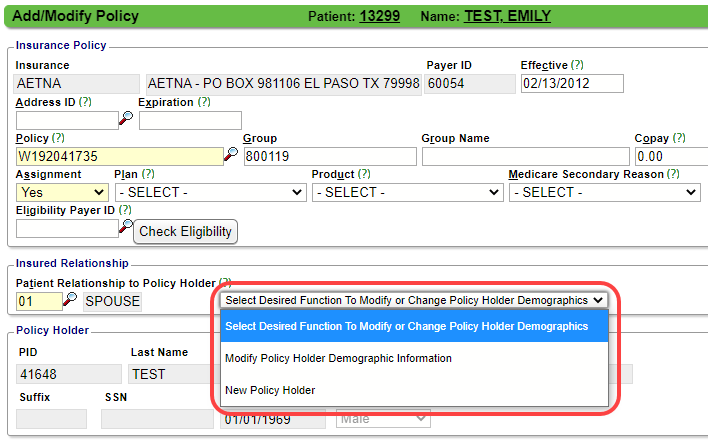Click the Address ID magnifier lookup icon
Viewport: 708px width, 446px height.
pyautogui.click(x=126, y=120)
